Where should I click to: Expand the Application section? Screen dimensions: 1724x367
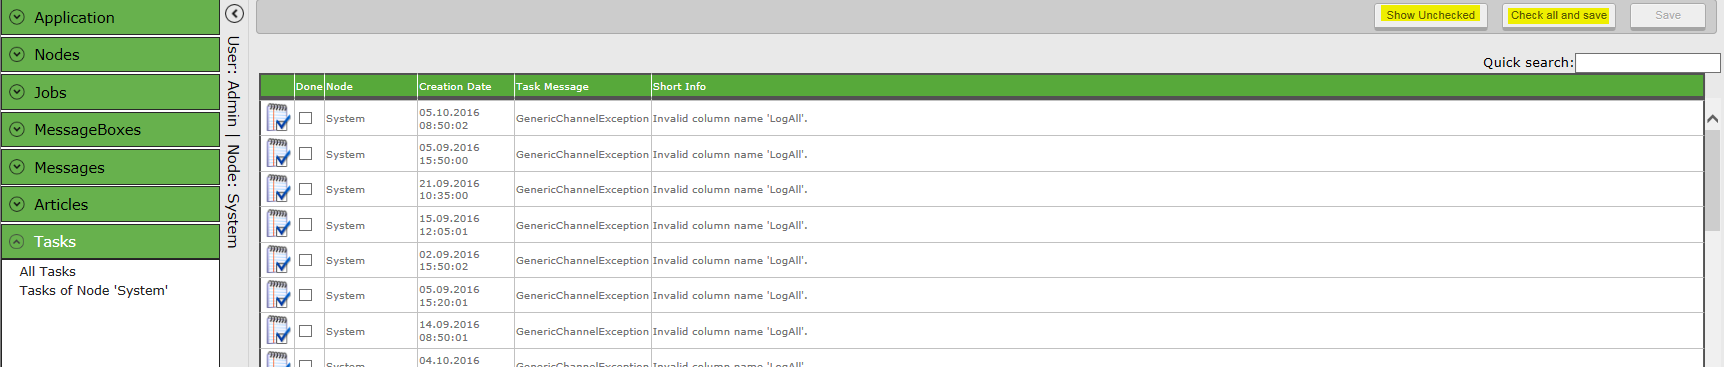[110, 17]
